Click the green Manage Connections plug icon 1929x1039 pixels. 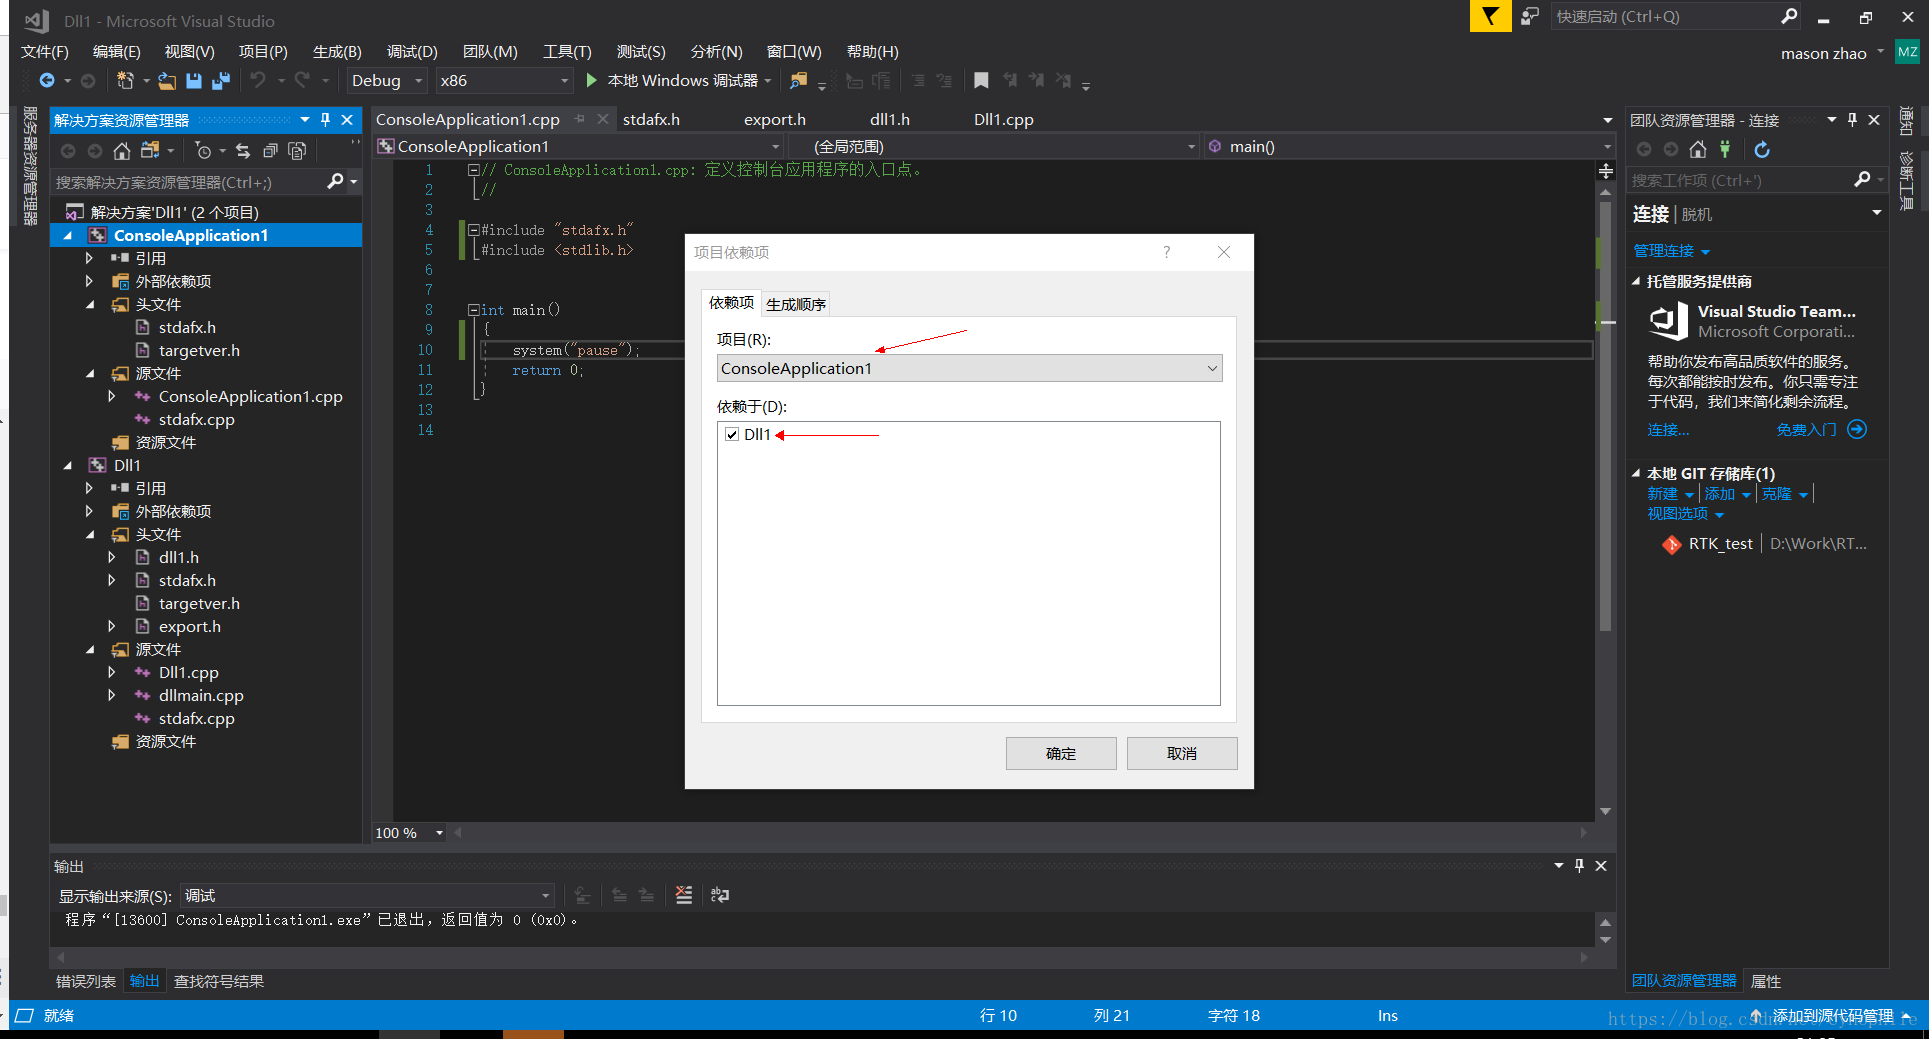(1725, 149)
